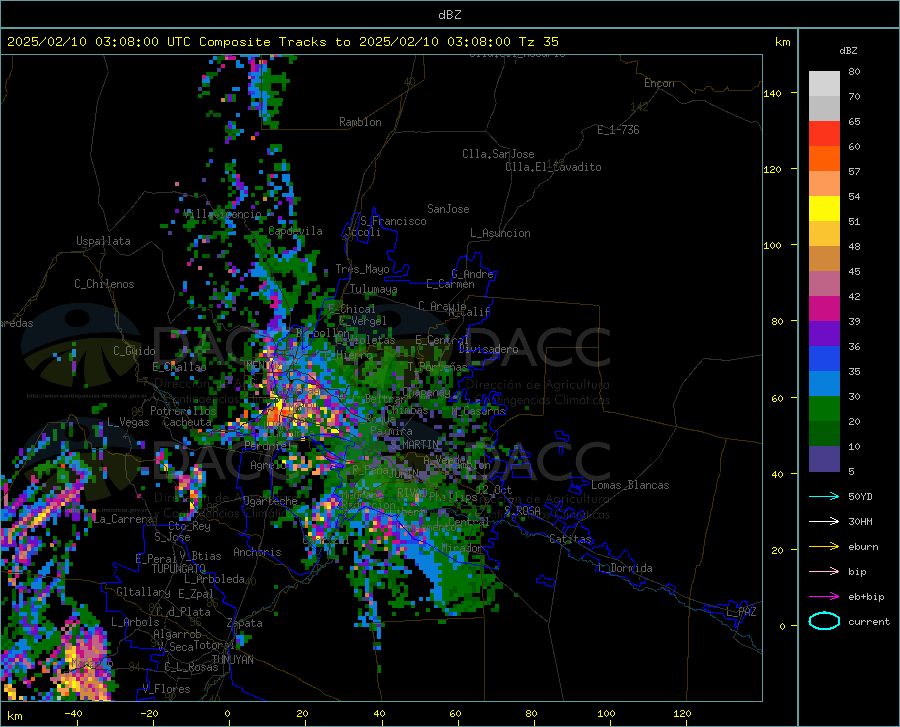Click the 'Potrerillos' map label

pos(183,411)
